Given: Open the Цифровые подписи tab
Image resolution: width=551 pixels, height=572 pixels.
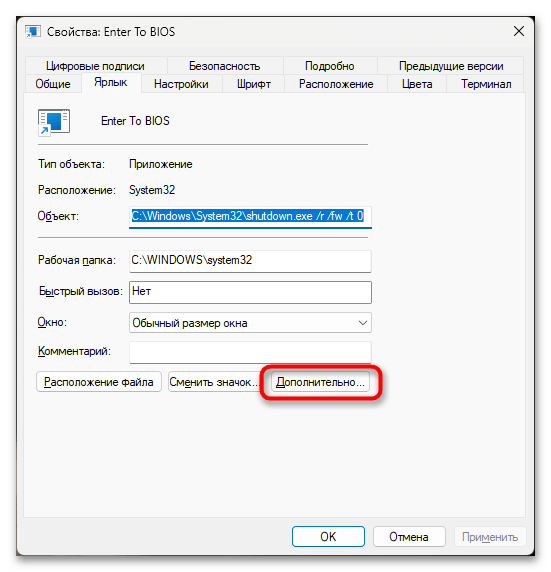Looking at the screenshot, I should (x=96, y=66).
